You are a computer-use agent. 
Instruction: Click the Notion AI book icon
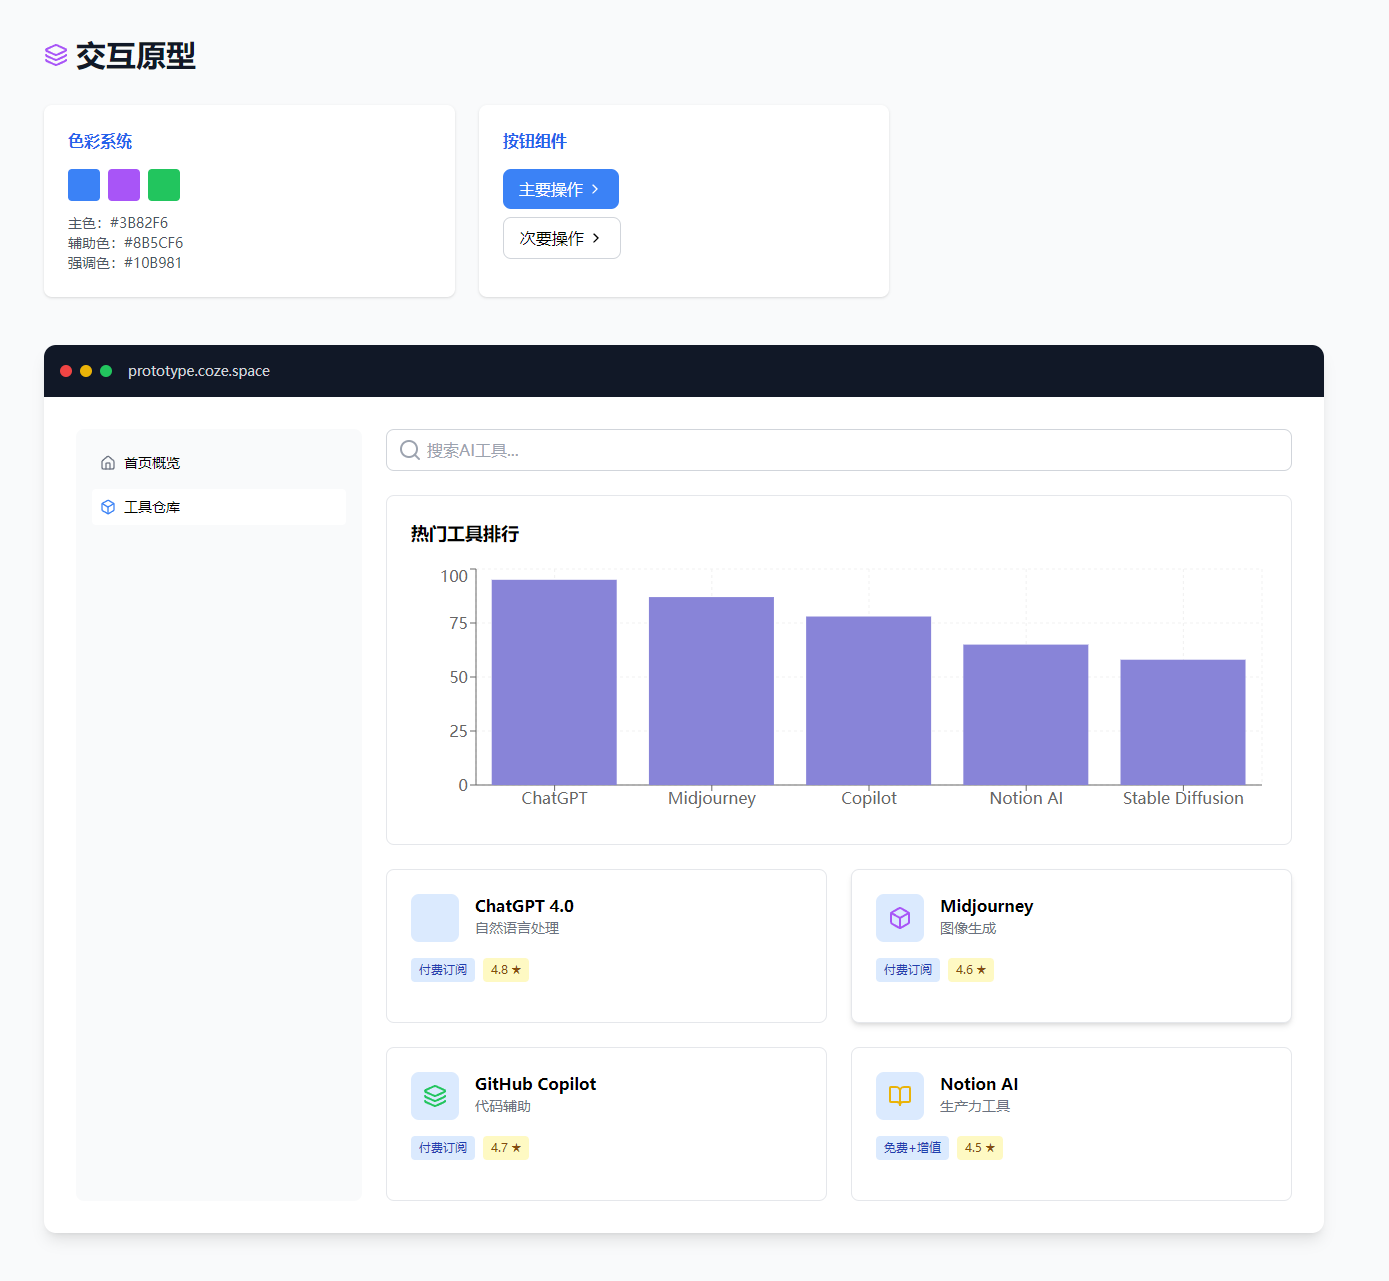tap(900, 1096)
